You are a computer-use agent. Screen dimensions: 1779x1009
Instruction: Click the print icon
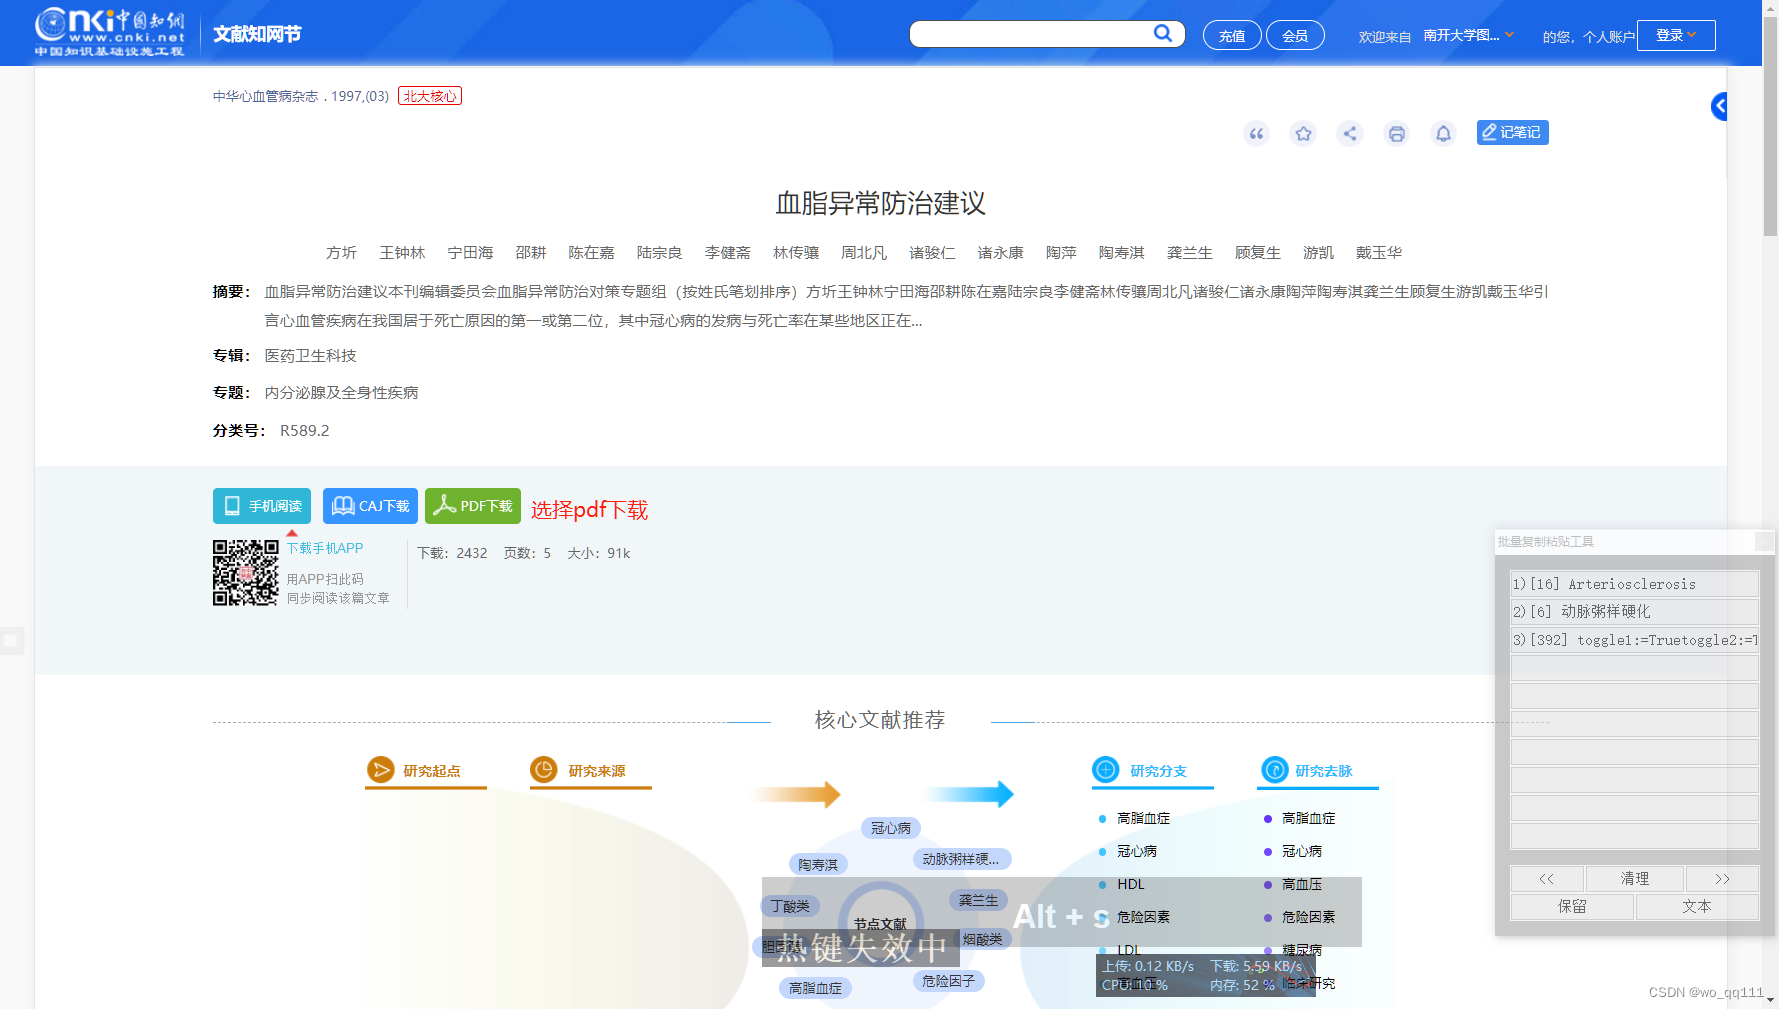pyautogui.click(x=1396, y=133)
